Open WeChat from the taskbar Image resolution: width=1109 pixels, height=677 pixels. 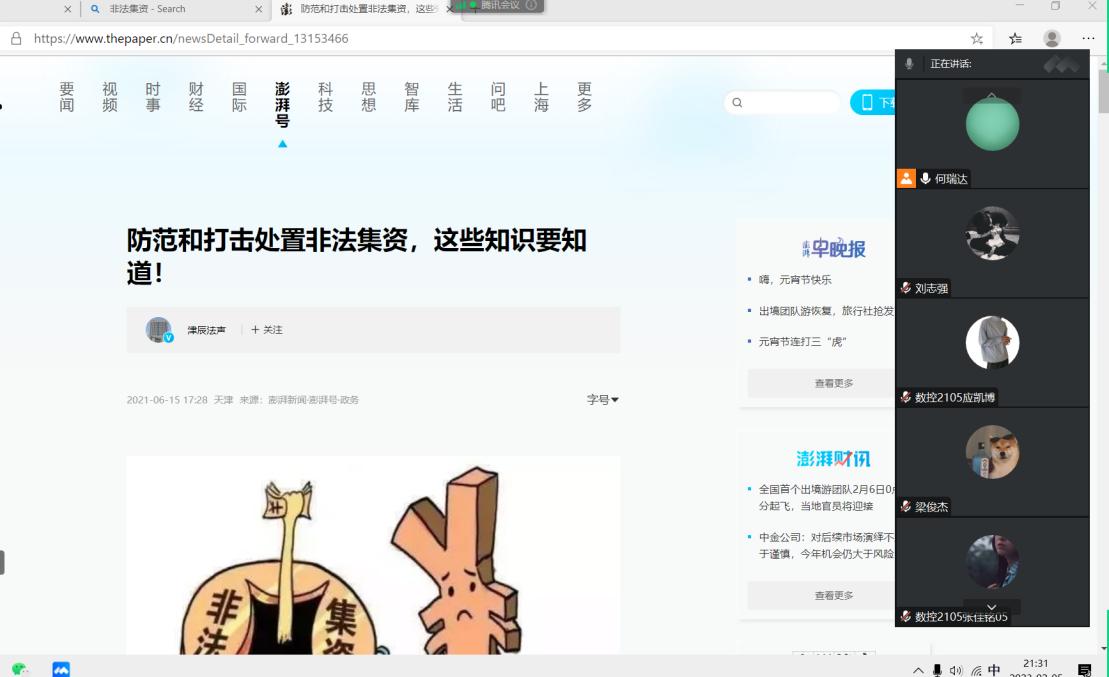click(x=19, y=669)
